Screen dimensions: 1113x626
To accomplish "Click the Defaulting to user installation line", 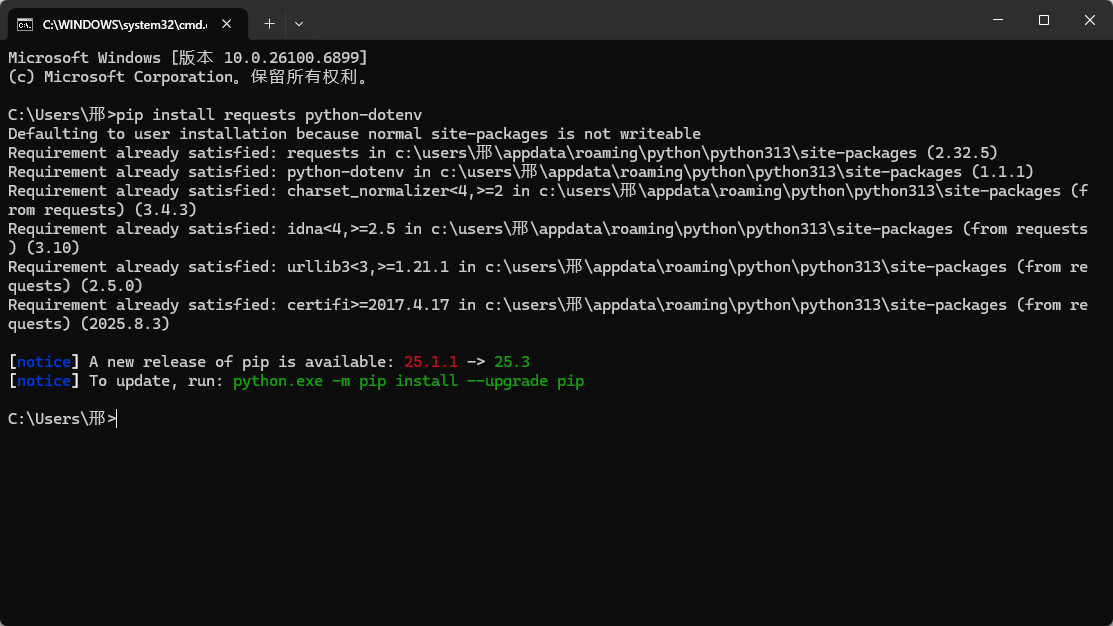I will click(x=354, y=134).
